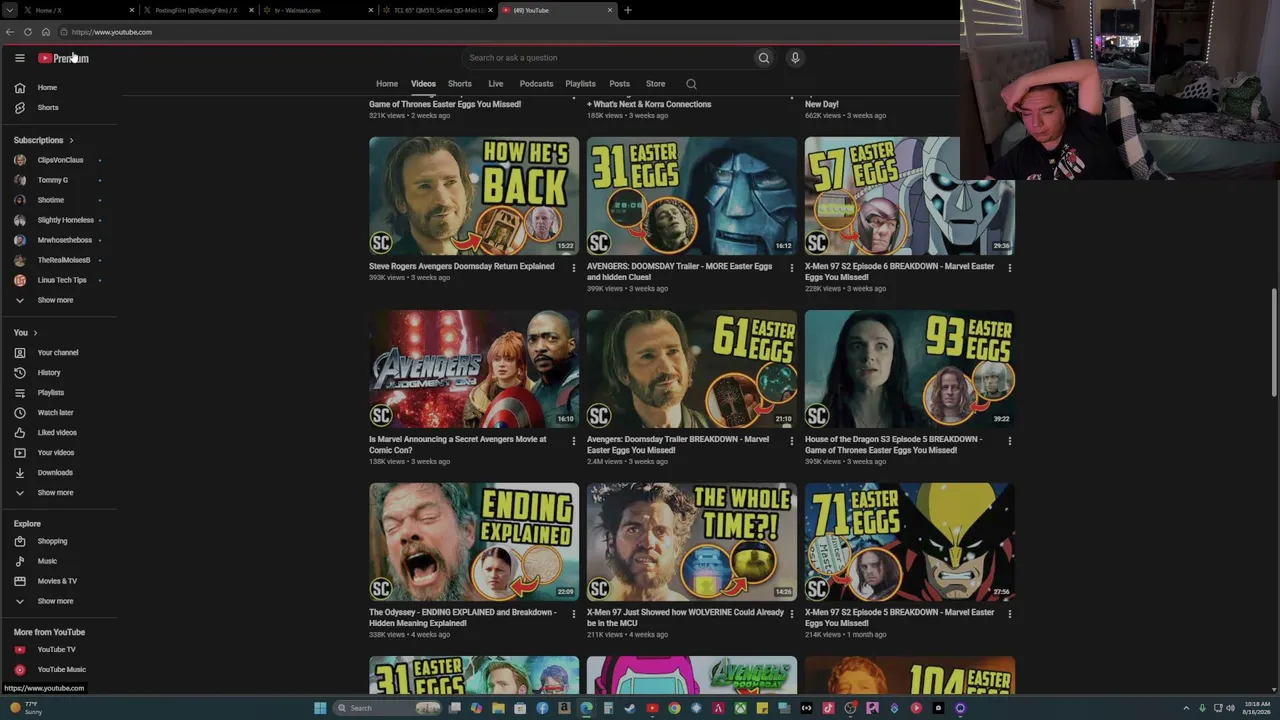Screen dimensions: 1280x720
Task: Open options menu for Steve Rogers Avengers Doomsday video
Action: (574, 268)
